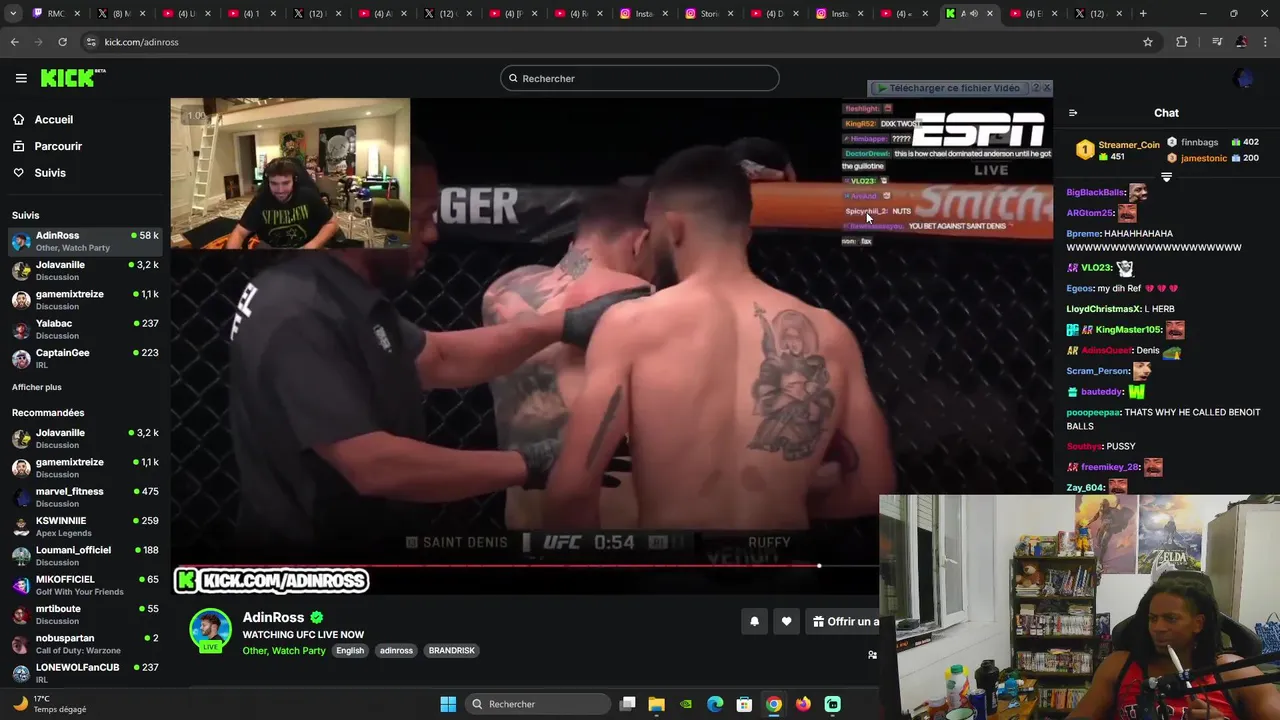Expand followed list with Afficher plus
This screenshot has height=720, width=1280.
[37, 387]
